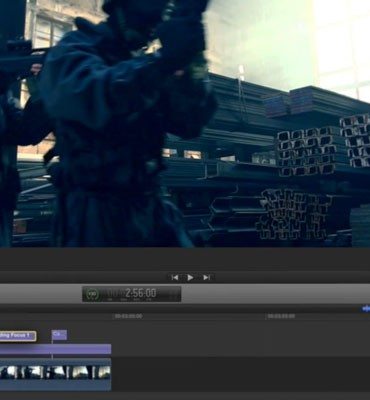Select the first visible thumbnail in the filmstrip
Screen dimensions: 370x400
7,372
